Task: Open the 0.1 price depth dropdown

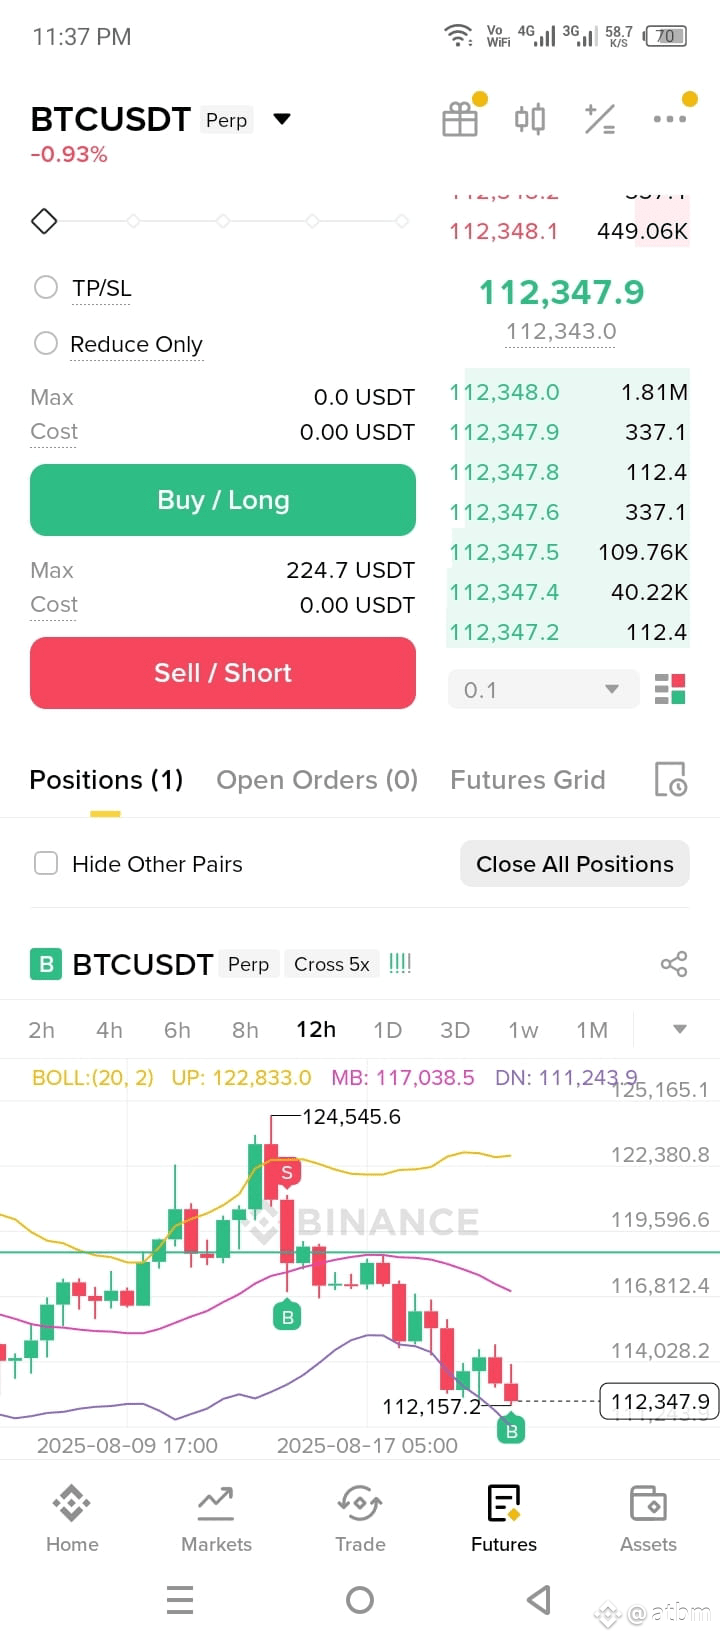Action: coord(543,689)
